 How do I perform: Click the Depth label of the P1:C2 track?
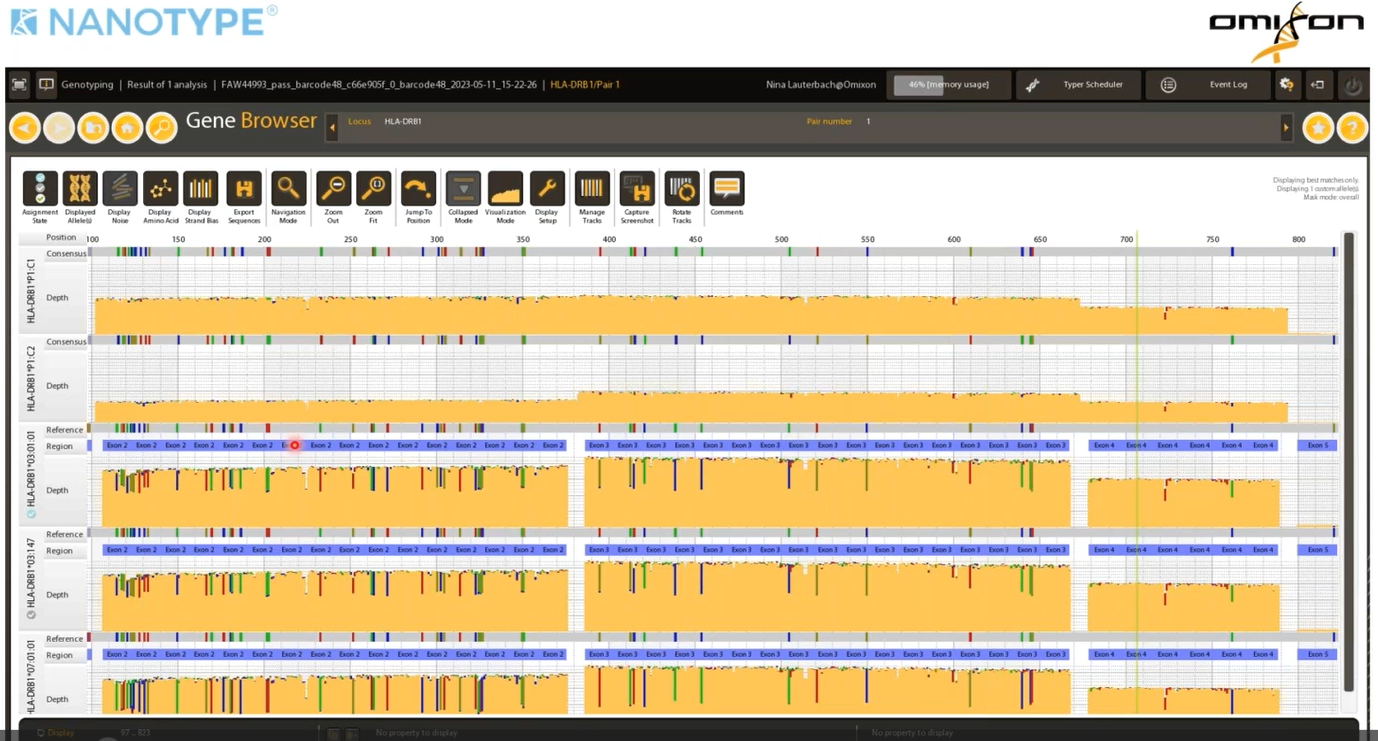coord(57,386)
